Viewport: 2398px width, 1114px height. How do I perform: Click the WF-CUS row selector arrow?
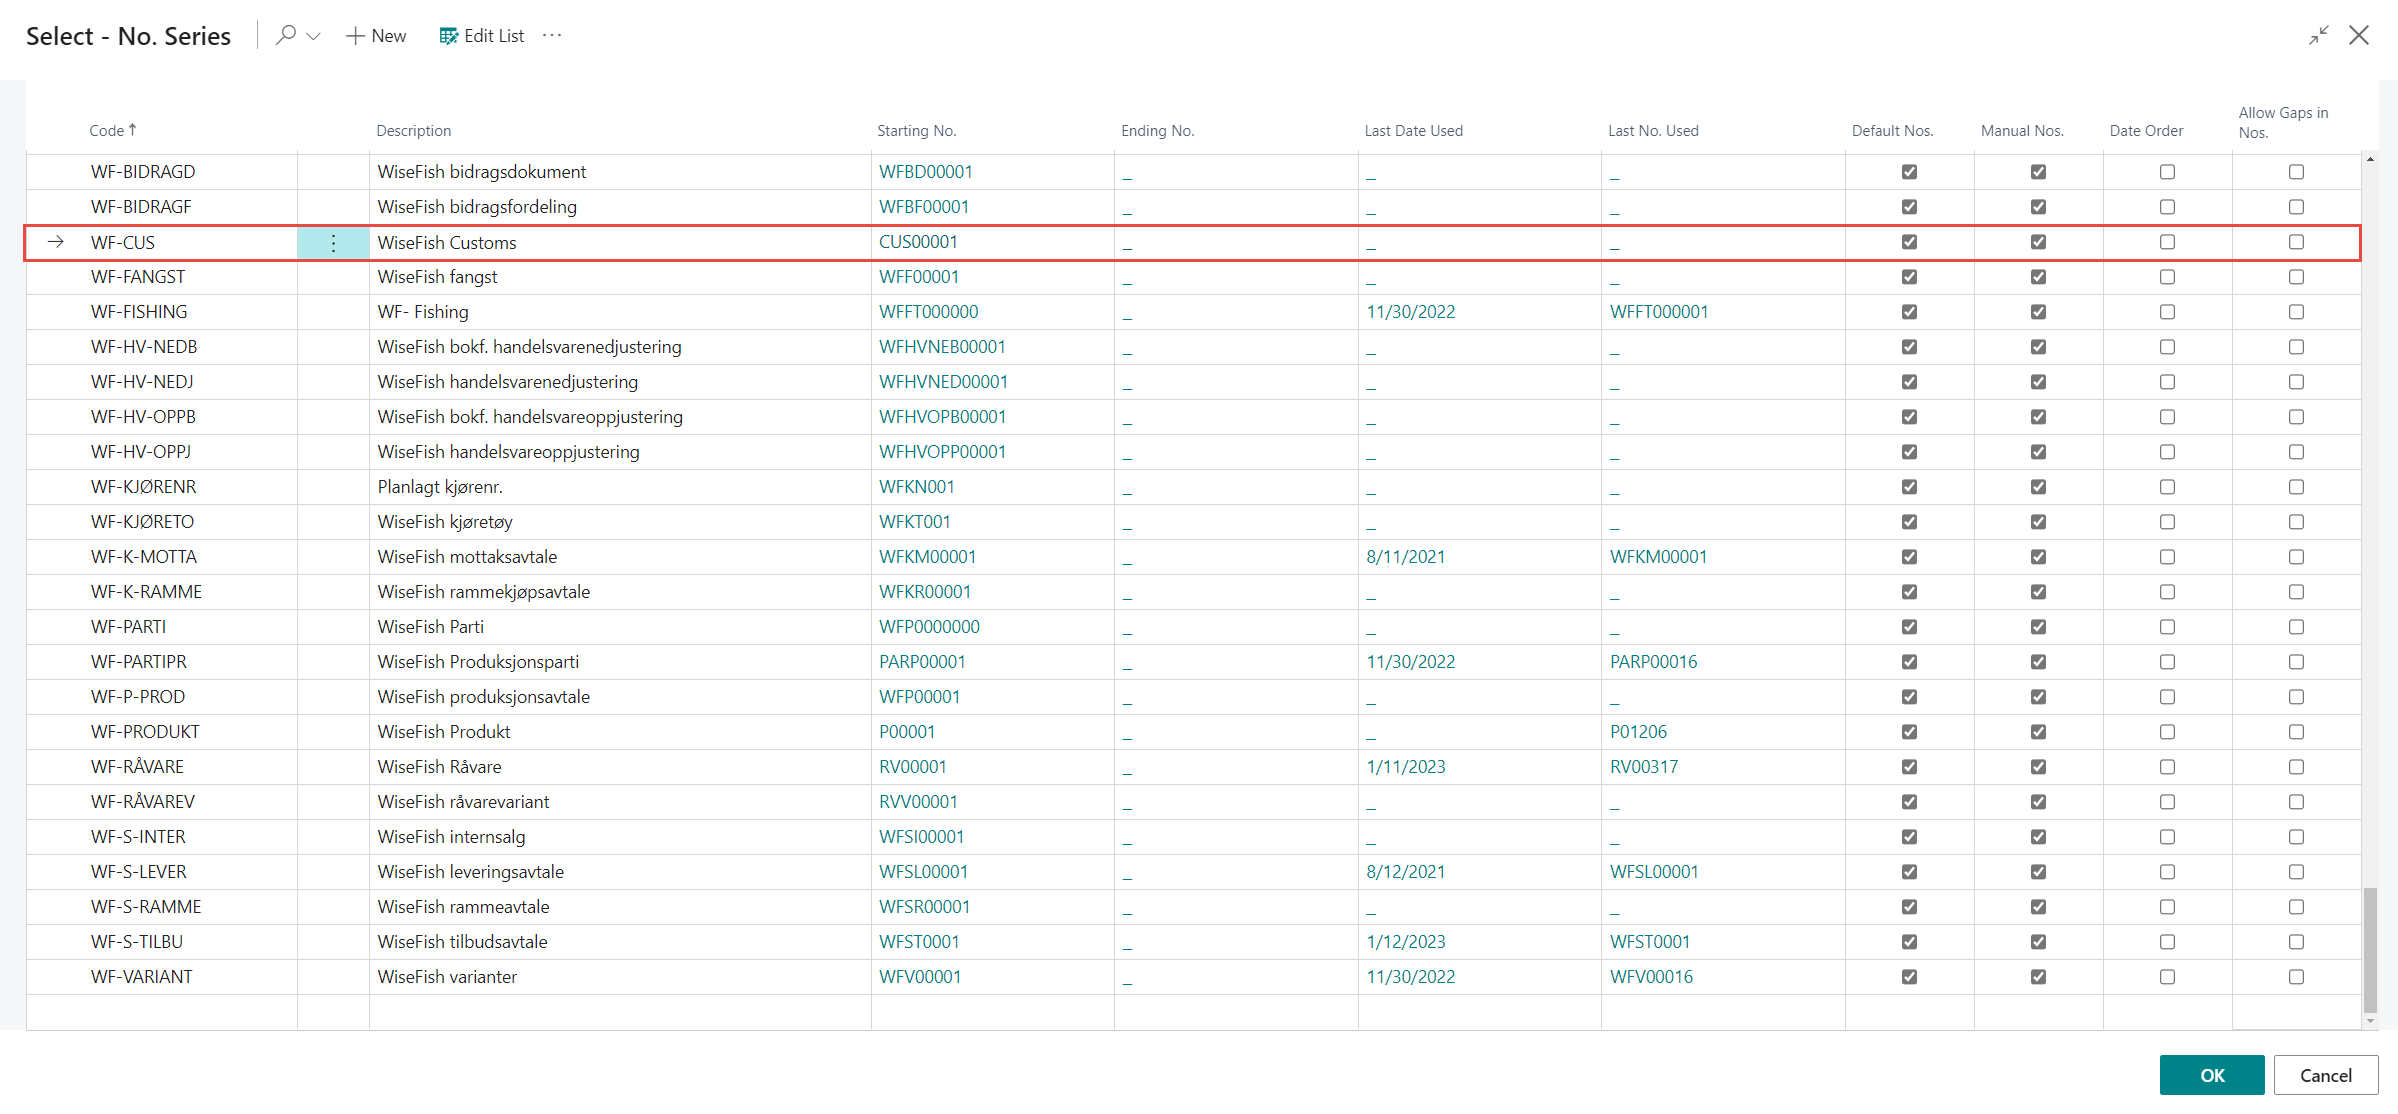click(56, 242)
